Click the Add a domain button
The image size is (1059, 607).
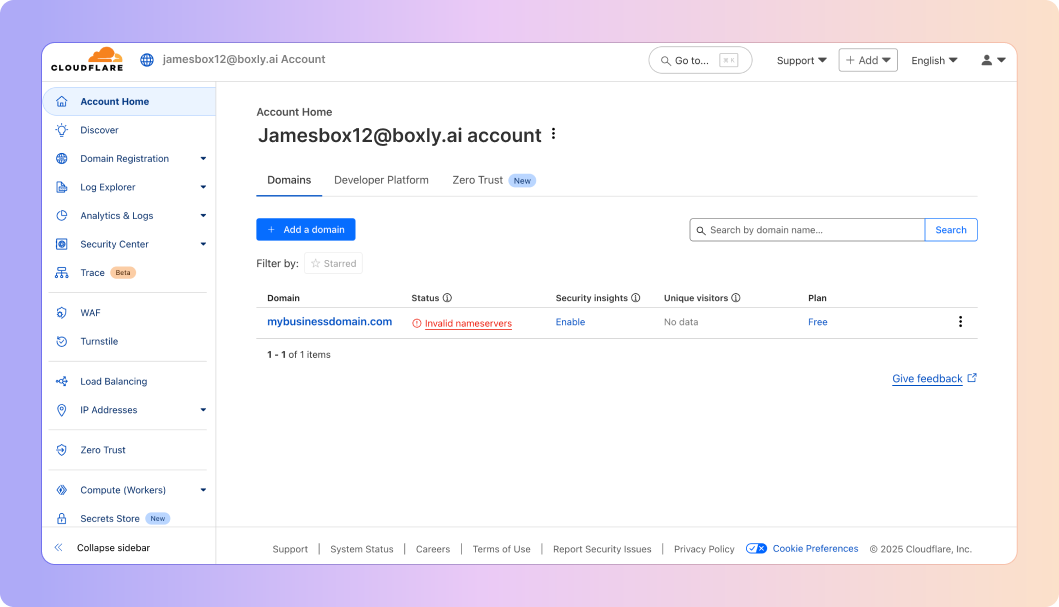tap(306, 230)
